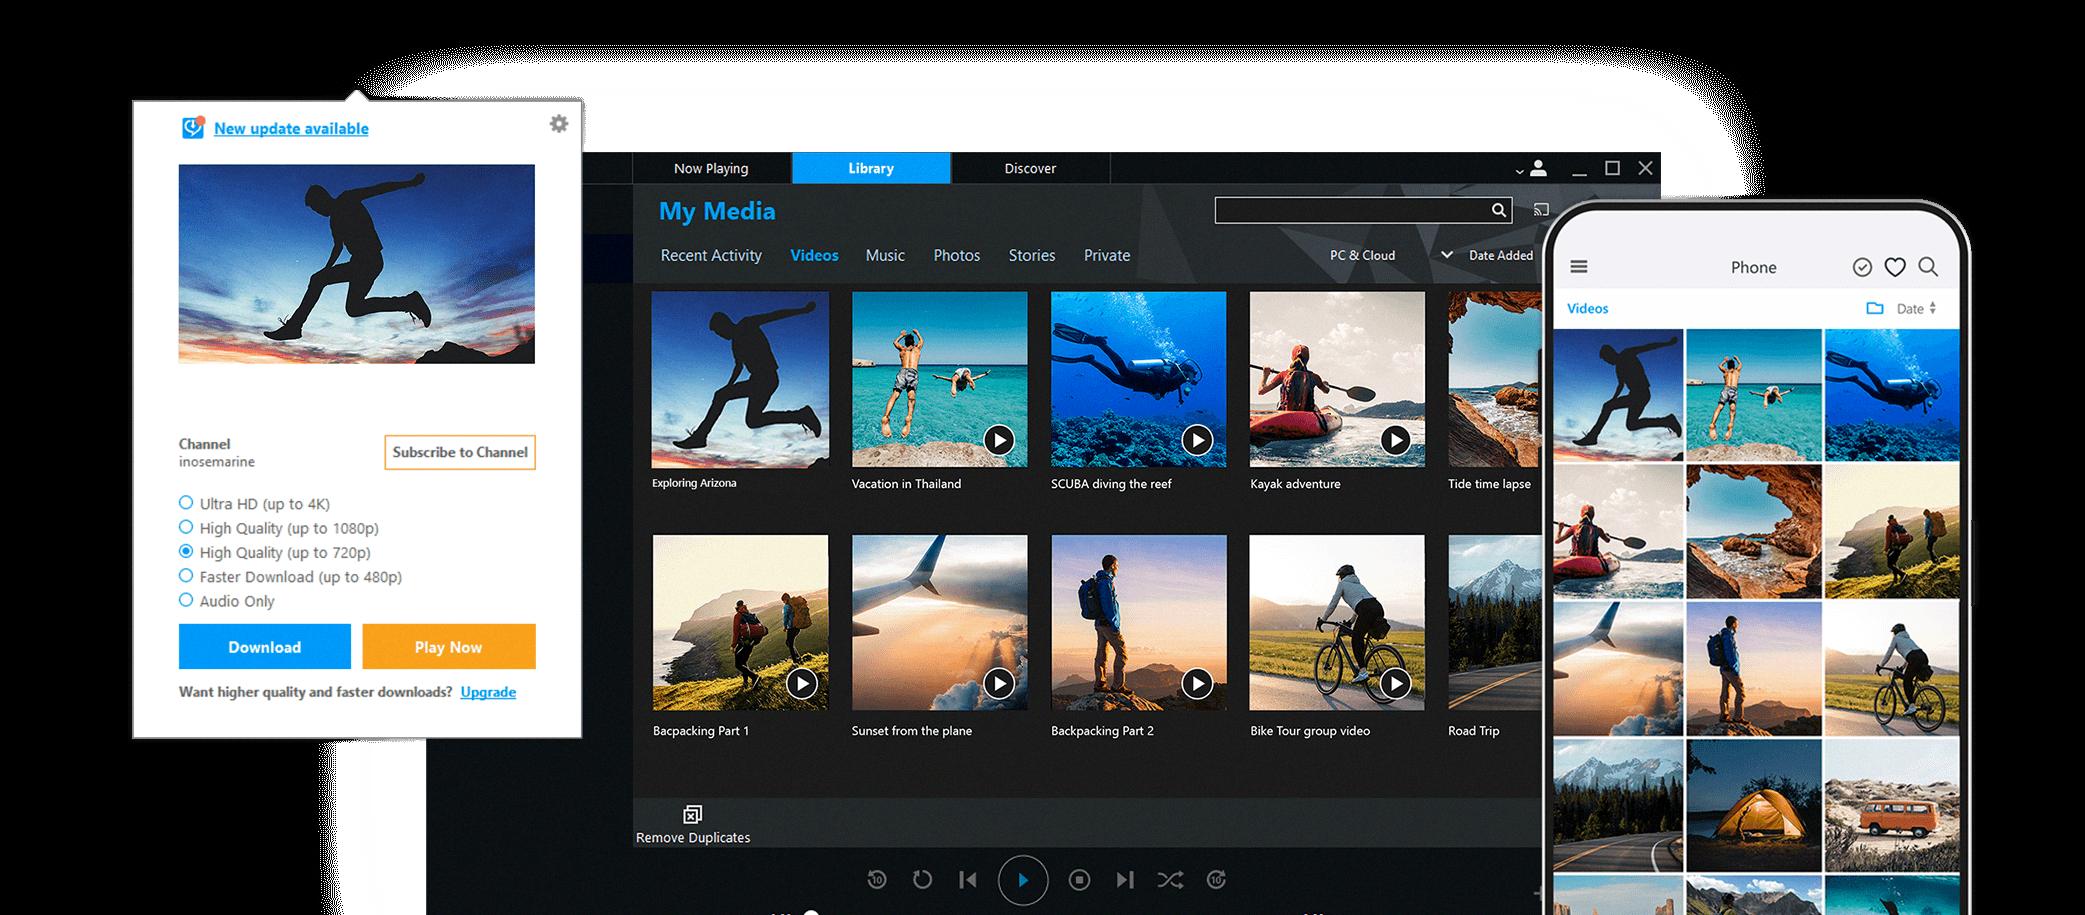Screen dimensions: 2085x915
Task: Play the Kayak adventure video
Action: pyautogui.click(x=1396, y=440)
